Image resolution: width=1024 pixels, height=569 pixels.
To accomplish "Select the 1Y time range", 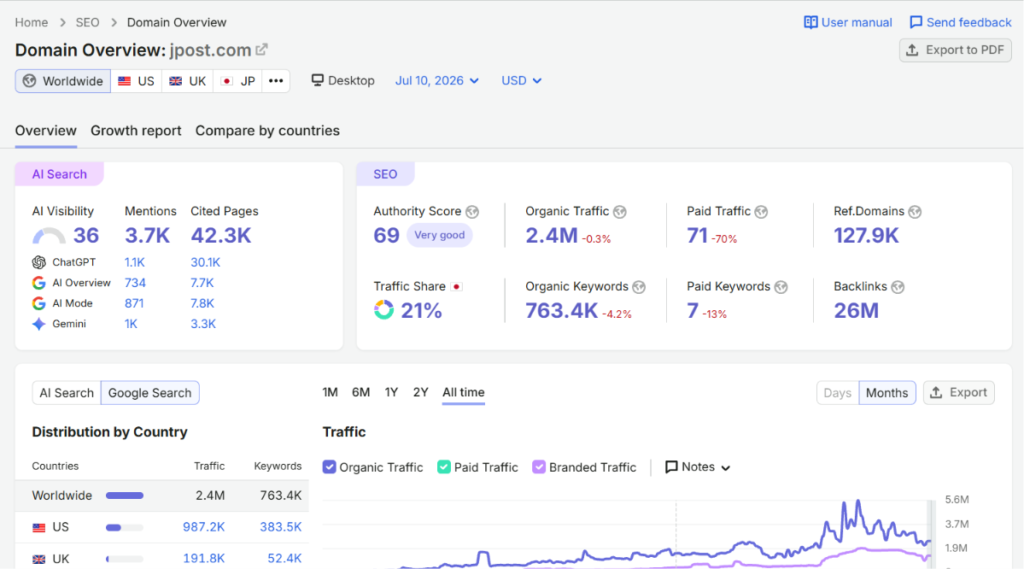I will pos(391,392).
